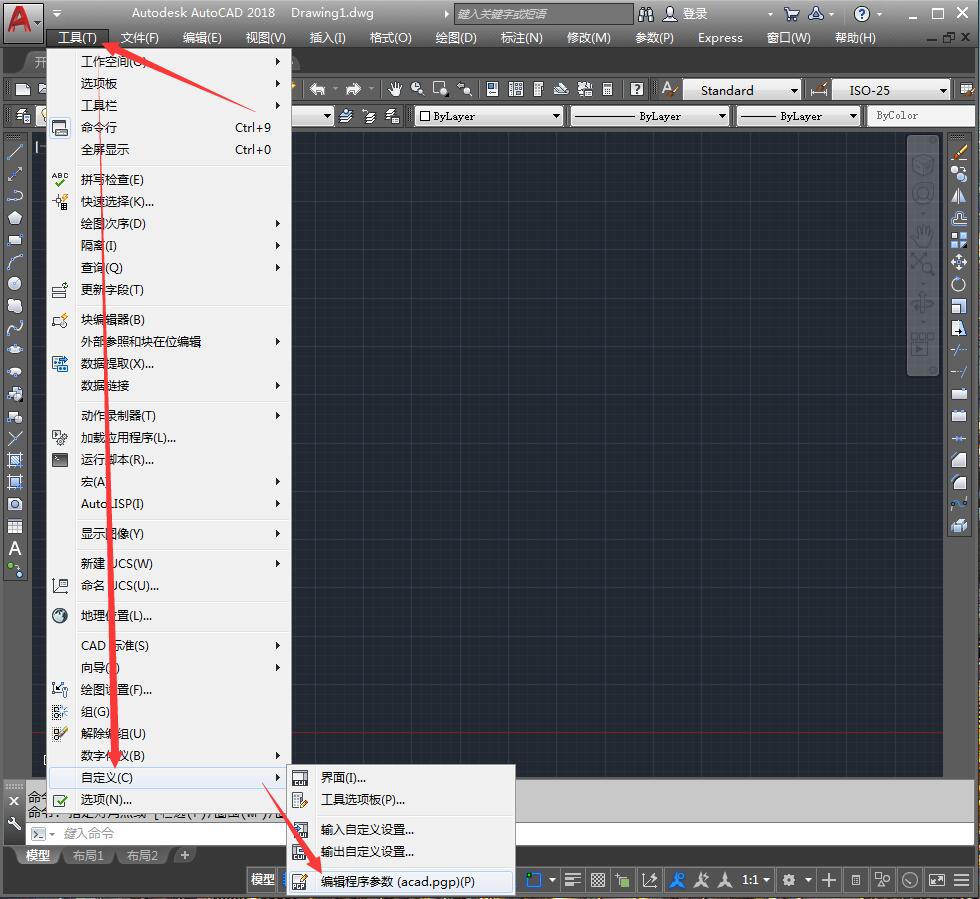This screenshot has width=980, height=899.
Task: Open the Standard text style dropdown
Action: click(742, 90)
